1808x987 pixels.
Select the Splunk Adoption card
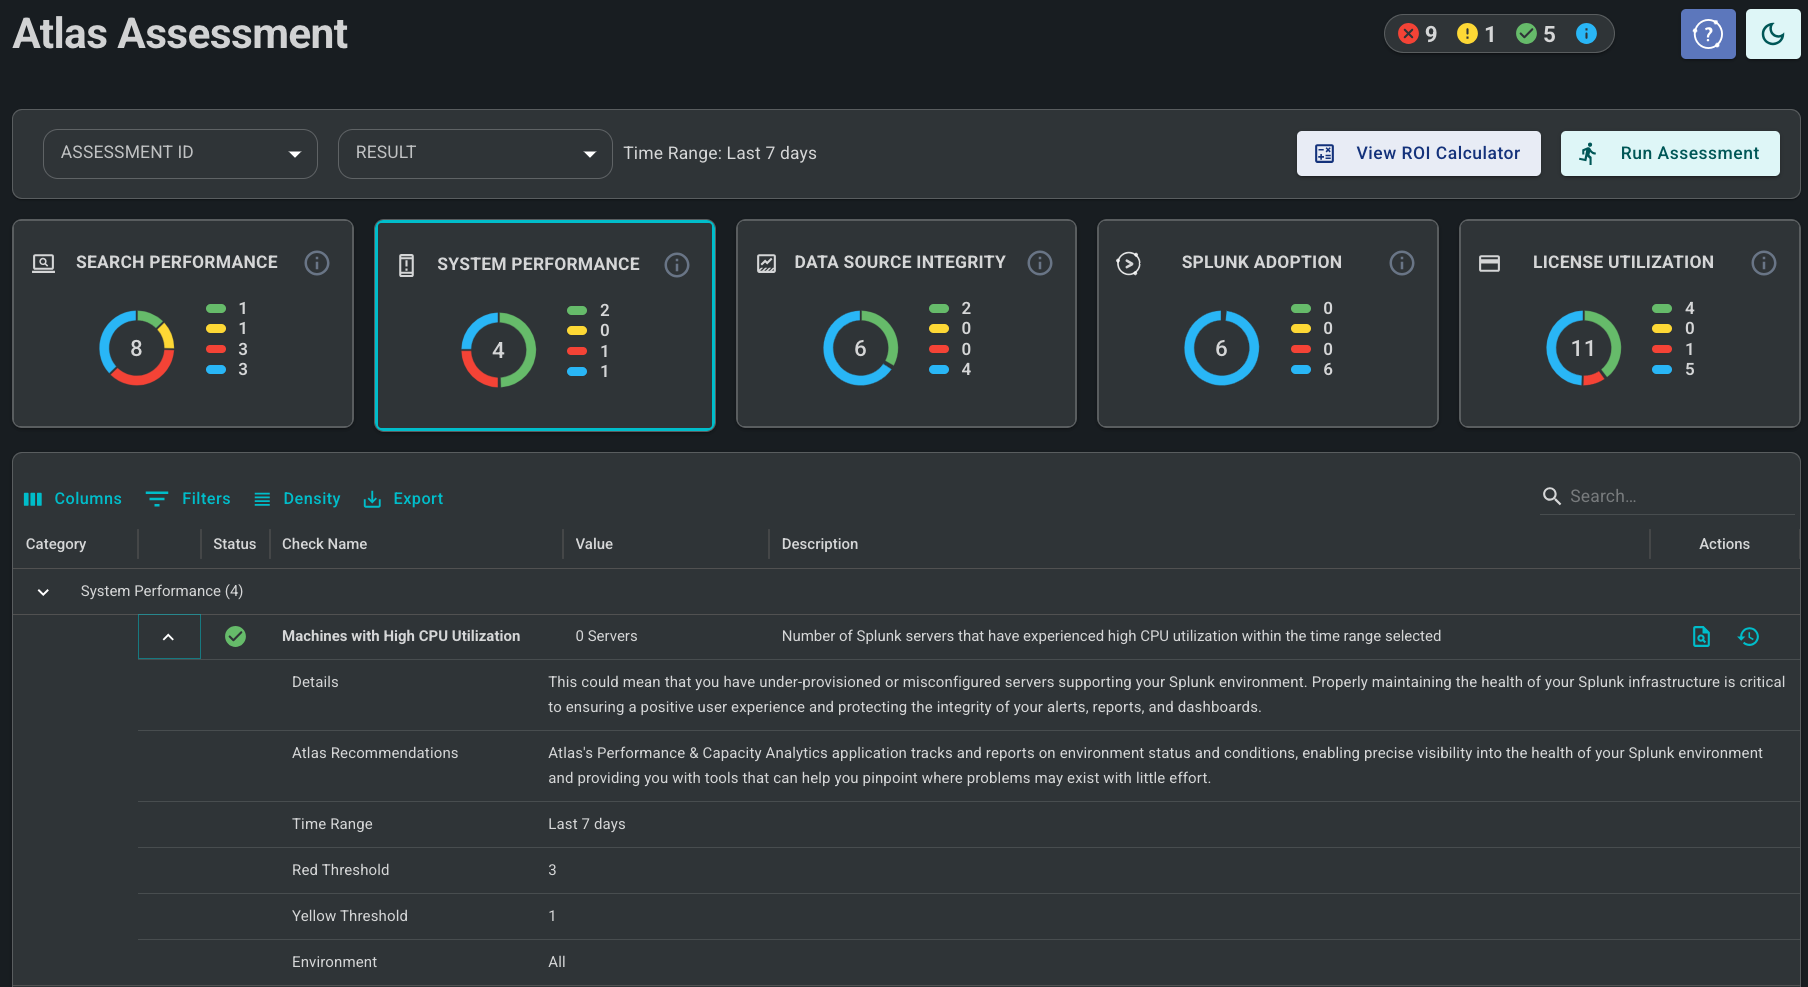(x=1268, y=323)
